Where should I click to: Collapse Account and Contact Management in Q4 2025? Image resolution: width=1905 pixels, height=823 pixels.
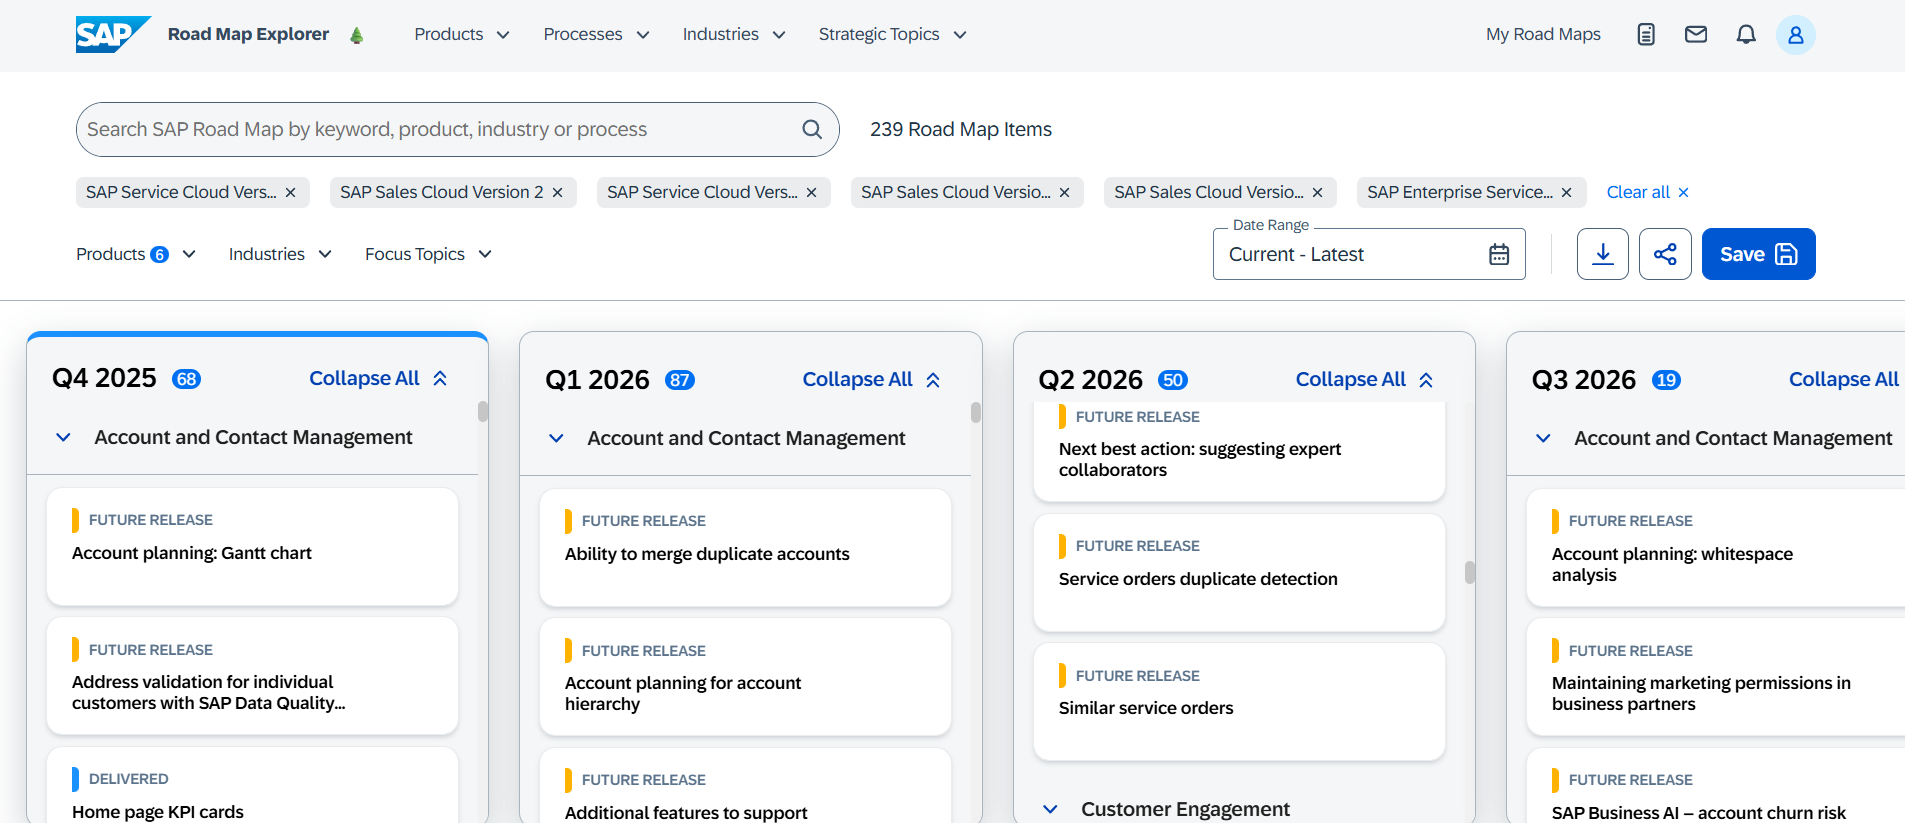63,437
